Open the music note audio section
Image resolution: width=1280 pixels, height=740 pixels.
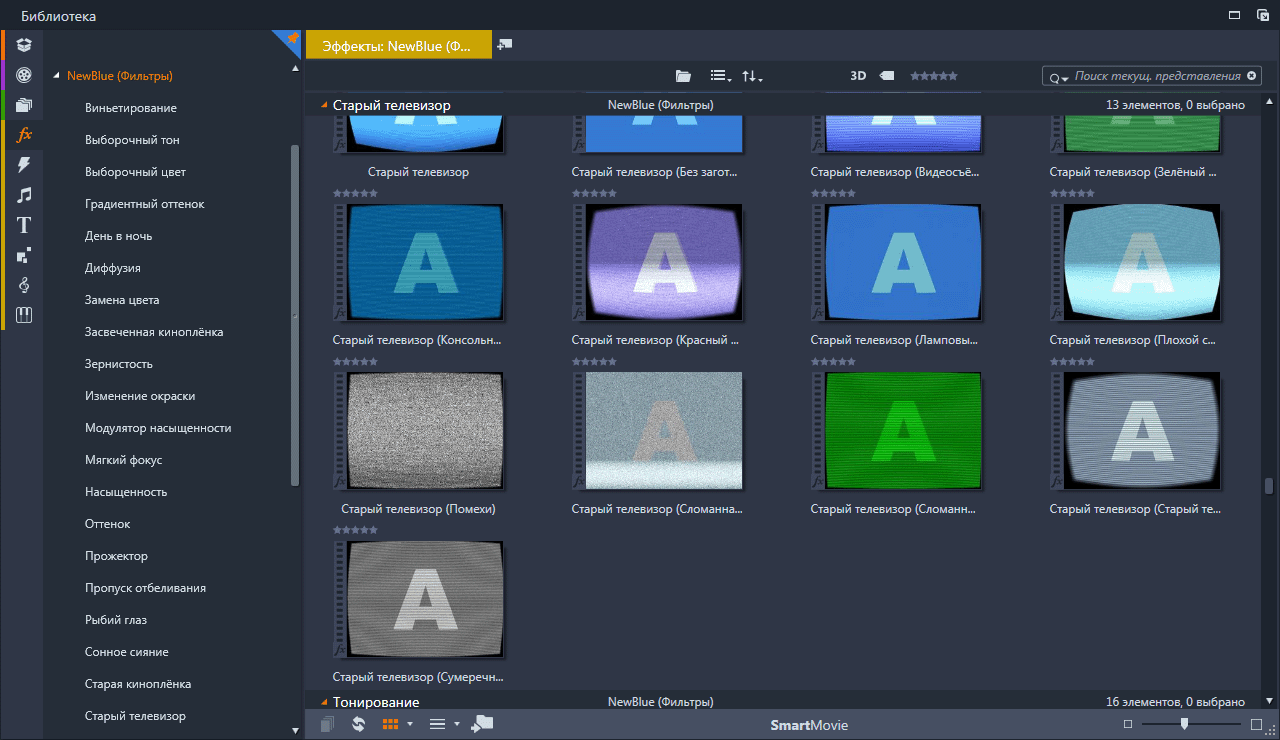24,194
